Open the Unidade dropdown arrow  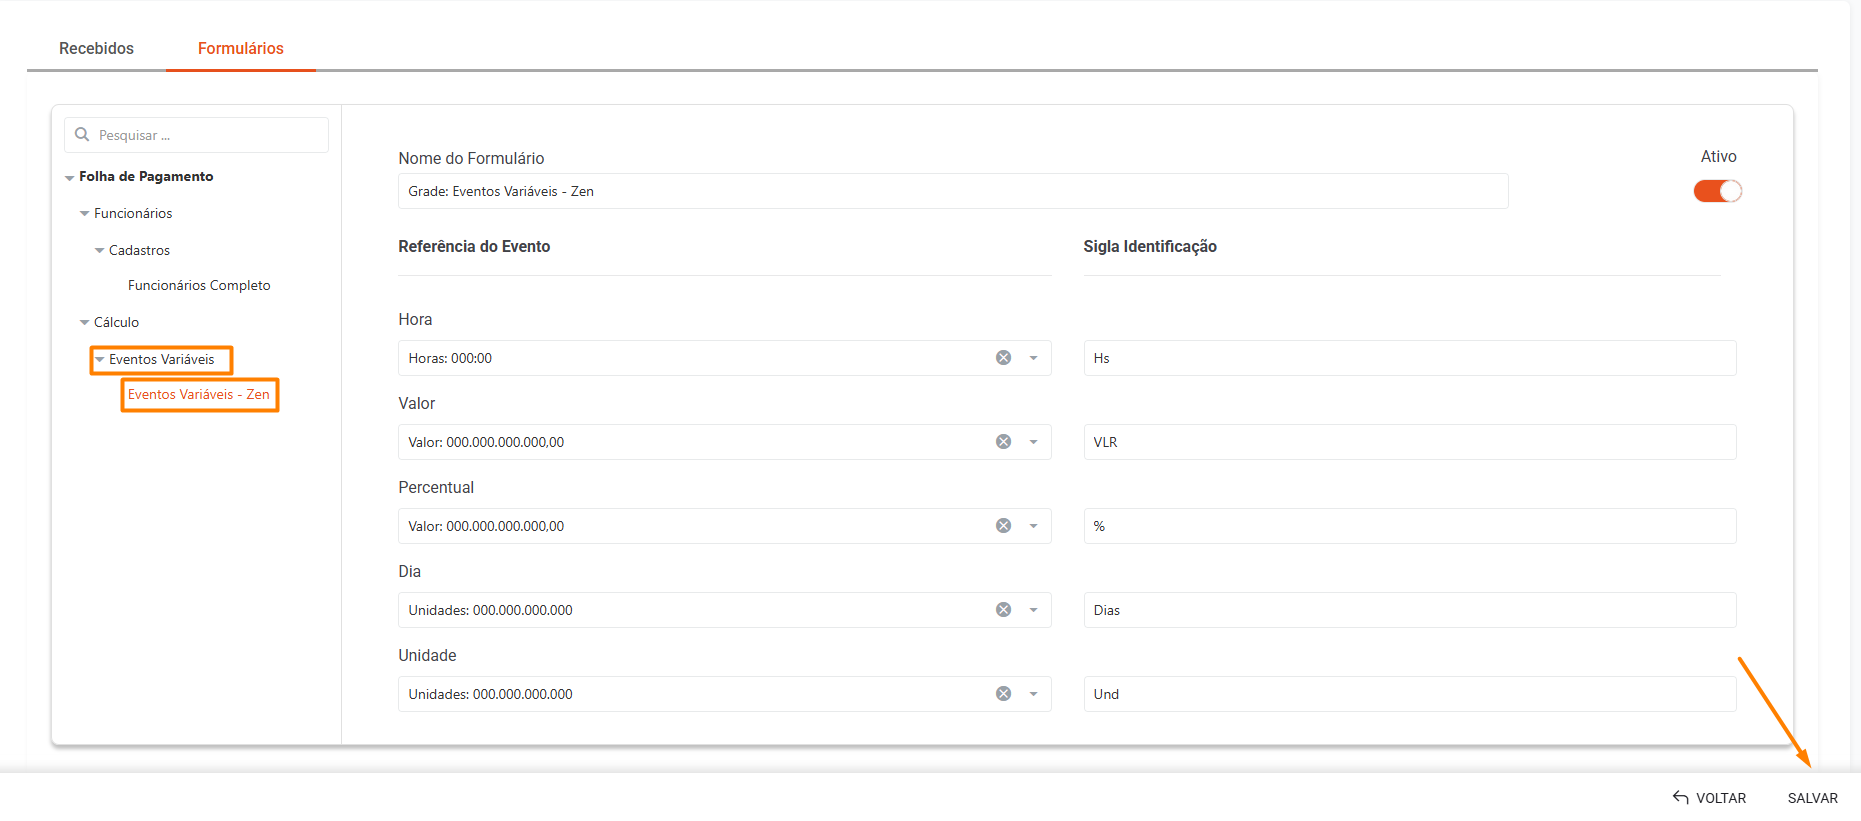tap(1033, 694)
